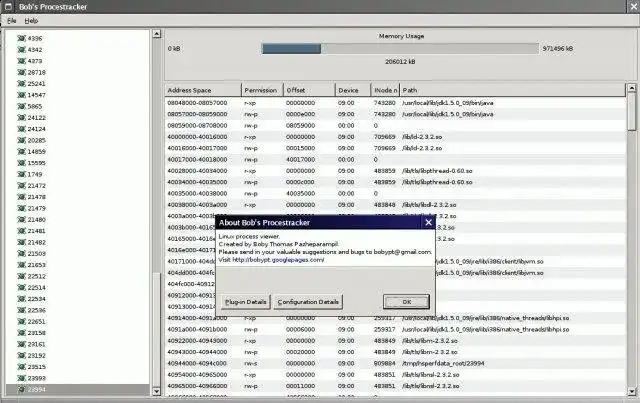
Task: Select process 21478 in the list
Action: click(36, 197)
